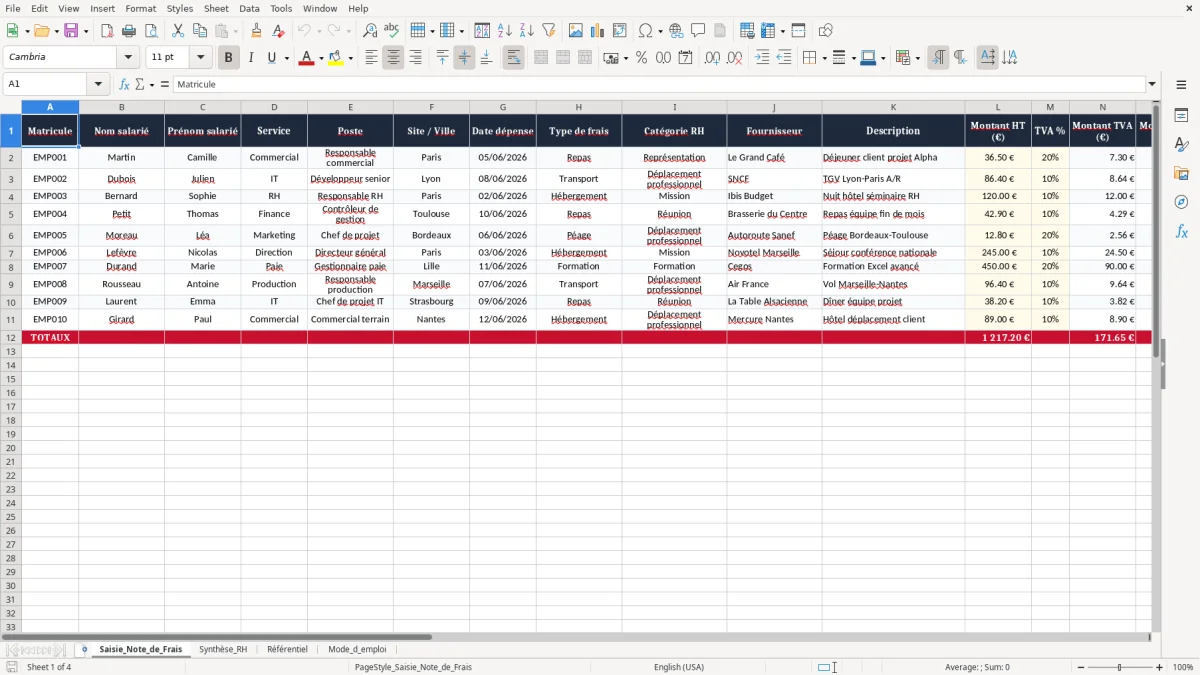
Task: Open Find and Replace icon
Action: click(x=370, y=31)
